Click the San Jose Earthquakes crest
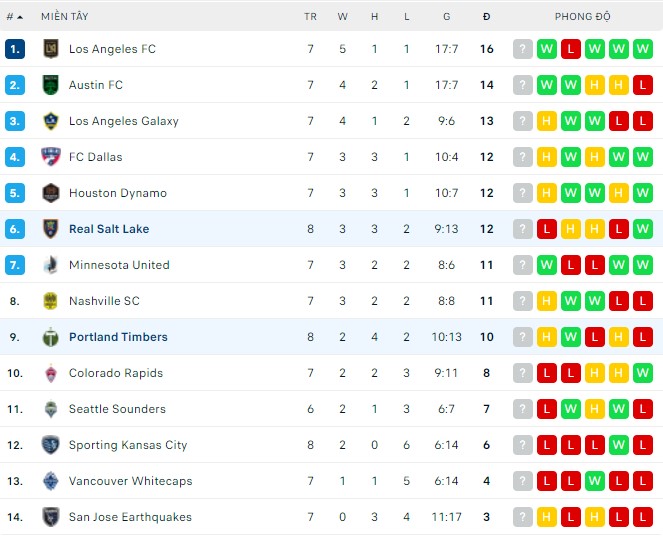This screenshot has width=663, height=537. coord(51,517)
